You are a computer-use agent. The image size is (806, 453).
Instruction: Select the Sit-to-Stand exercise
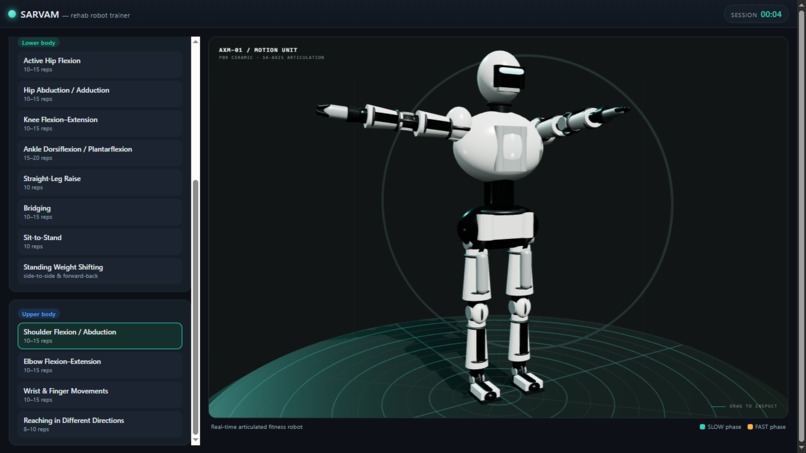100,241
